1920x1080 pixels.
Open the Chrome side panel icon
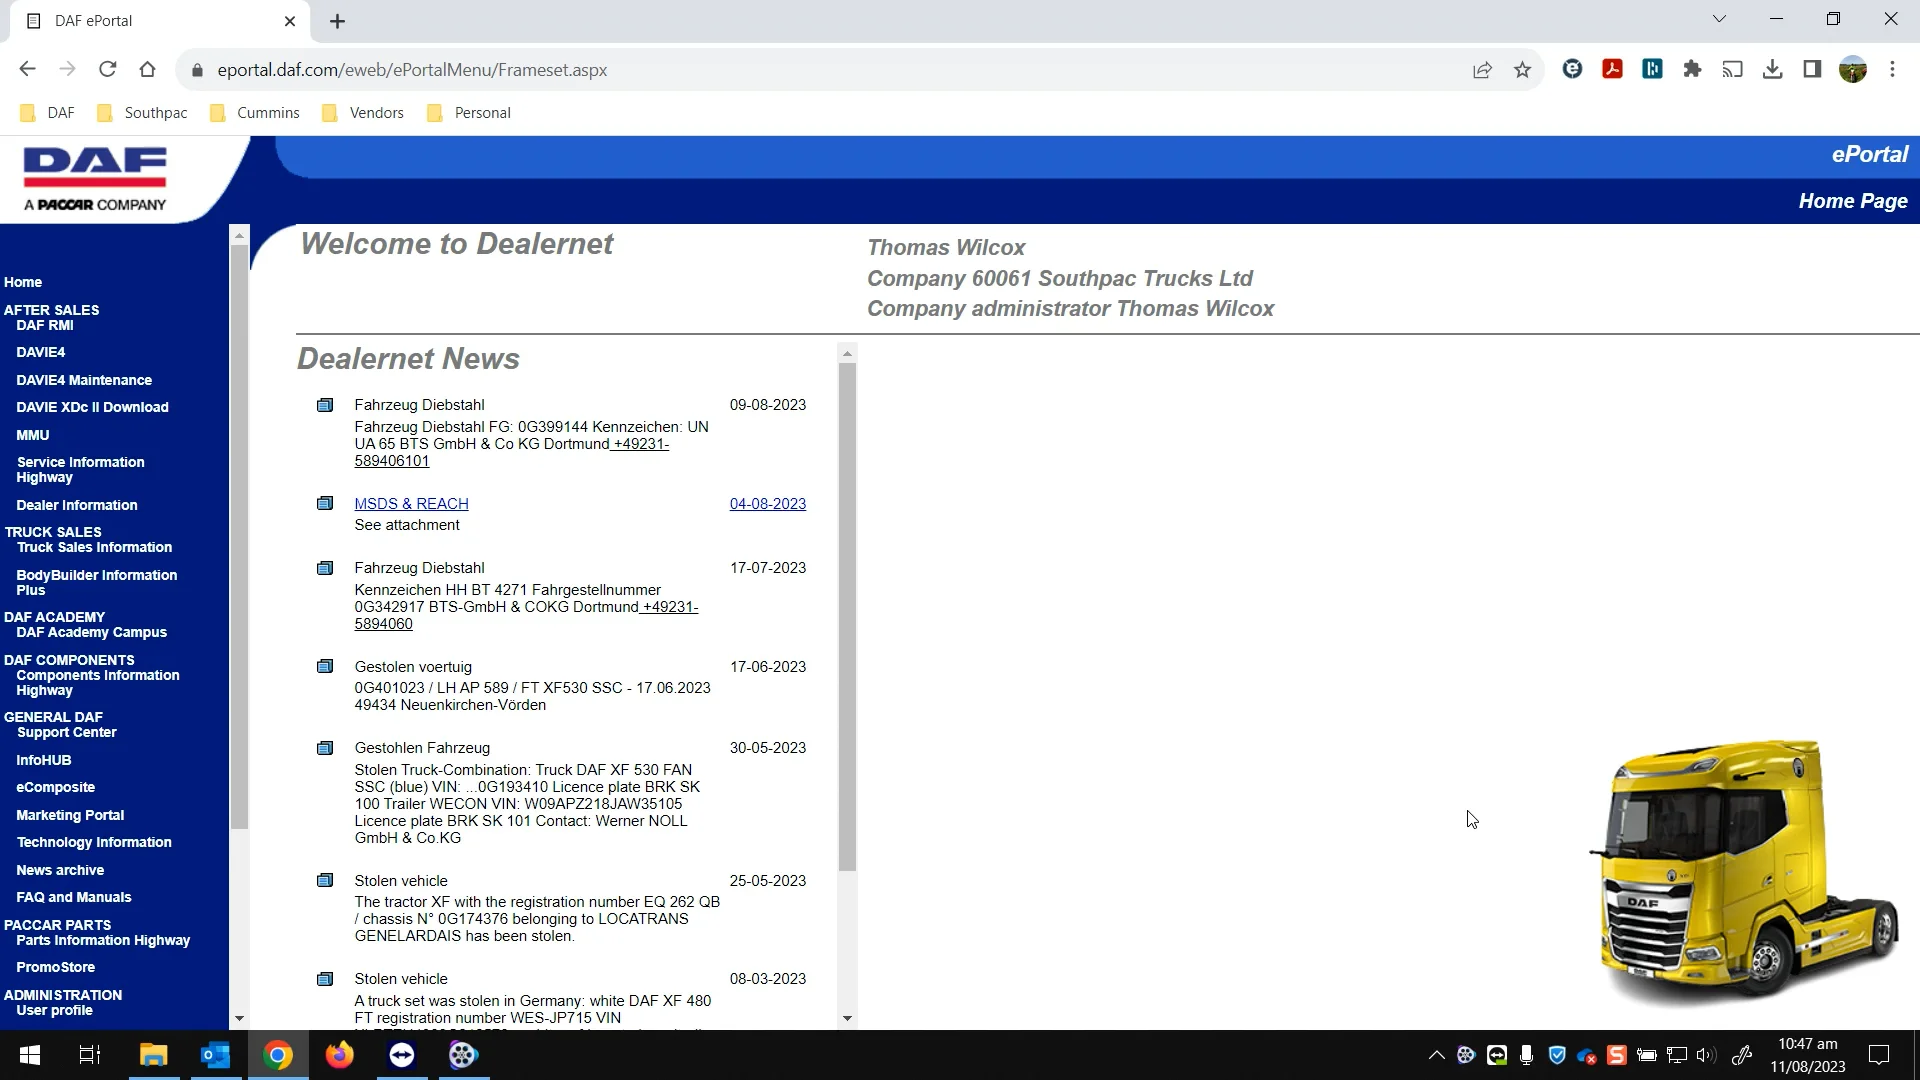click(1812, 70)
